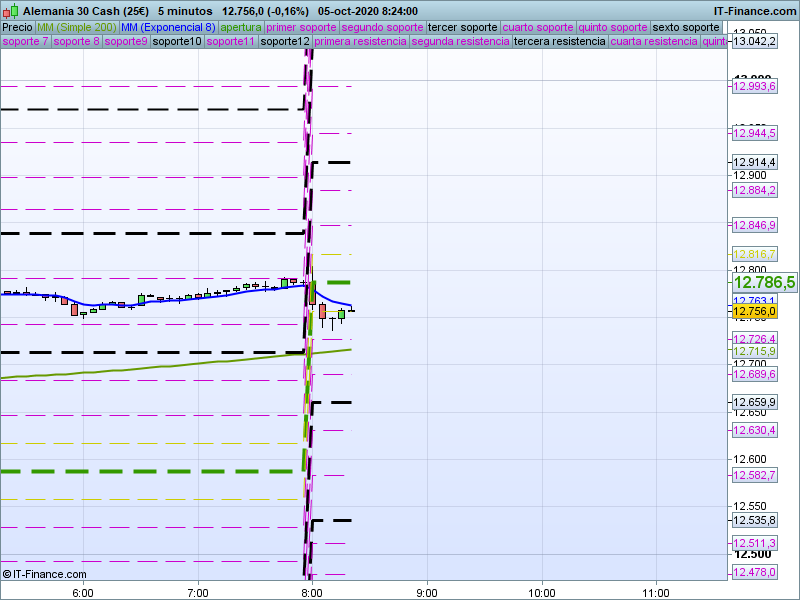Click the green 12.786,5 price tag
Viewport: 800px width, 600px height.
tap(763, 282)
